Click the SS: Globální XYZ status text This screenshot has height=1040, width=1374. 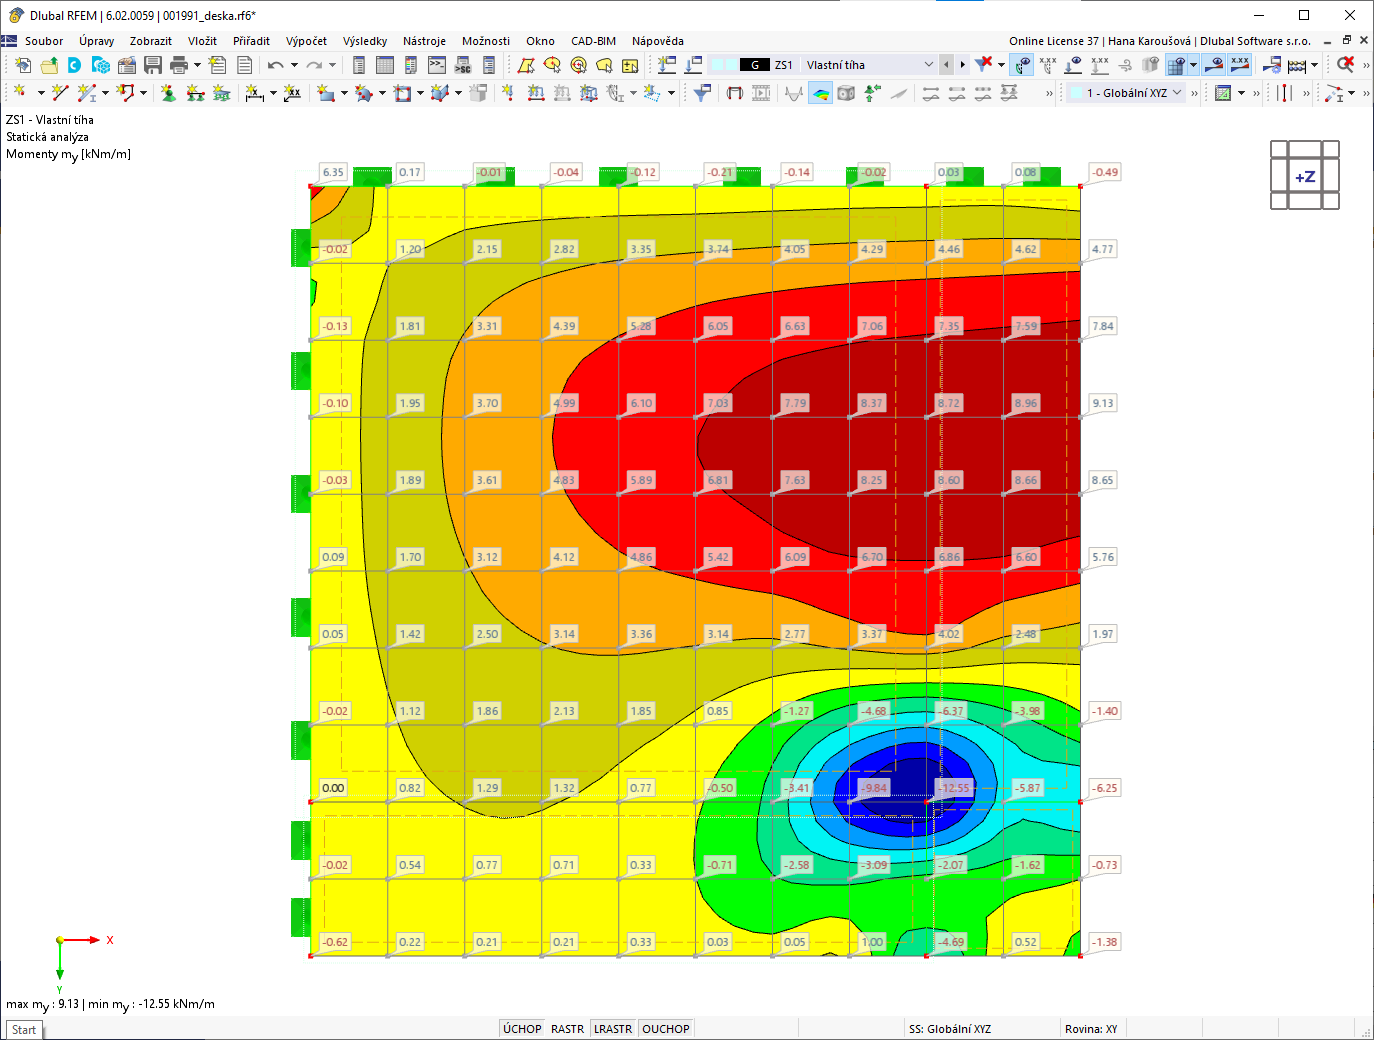click(950, 1029)
